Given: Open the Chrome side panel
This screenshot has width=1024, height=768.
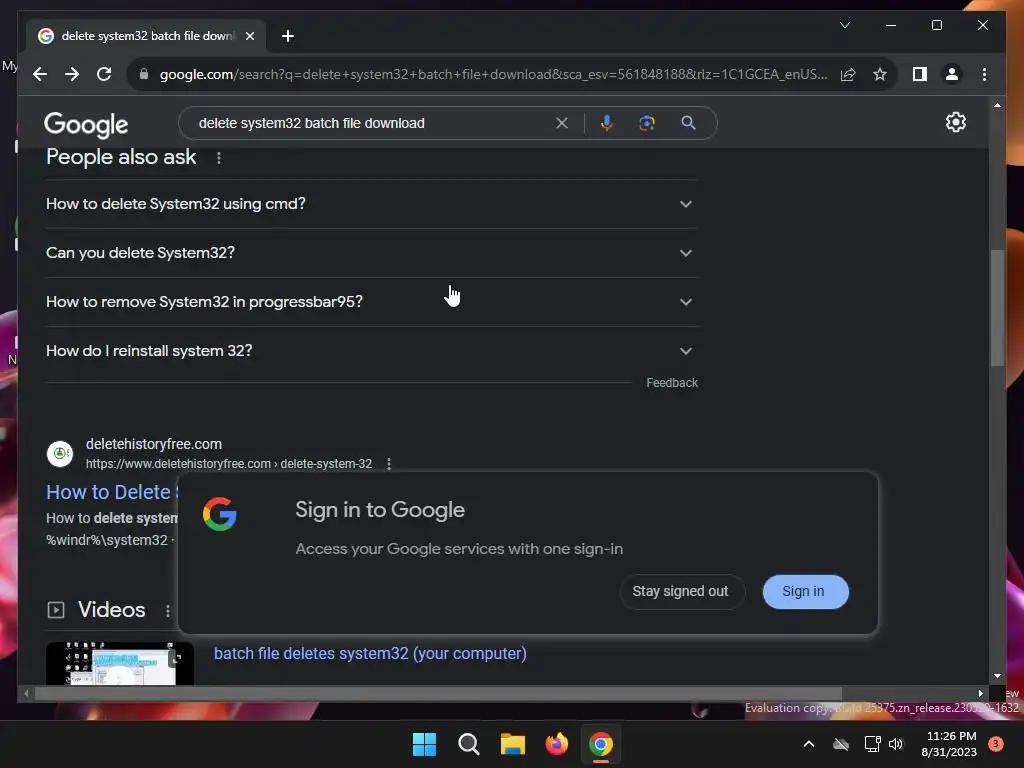Looking at the screenshot, I should (920, 74).
